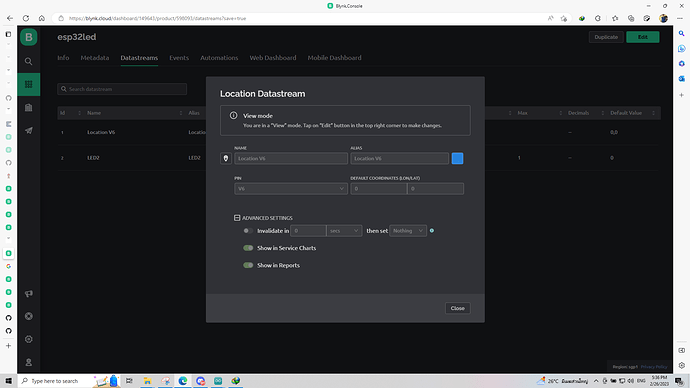
Task: Refresh the browser page
Action: (26, 18)
